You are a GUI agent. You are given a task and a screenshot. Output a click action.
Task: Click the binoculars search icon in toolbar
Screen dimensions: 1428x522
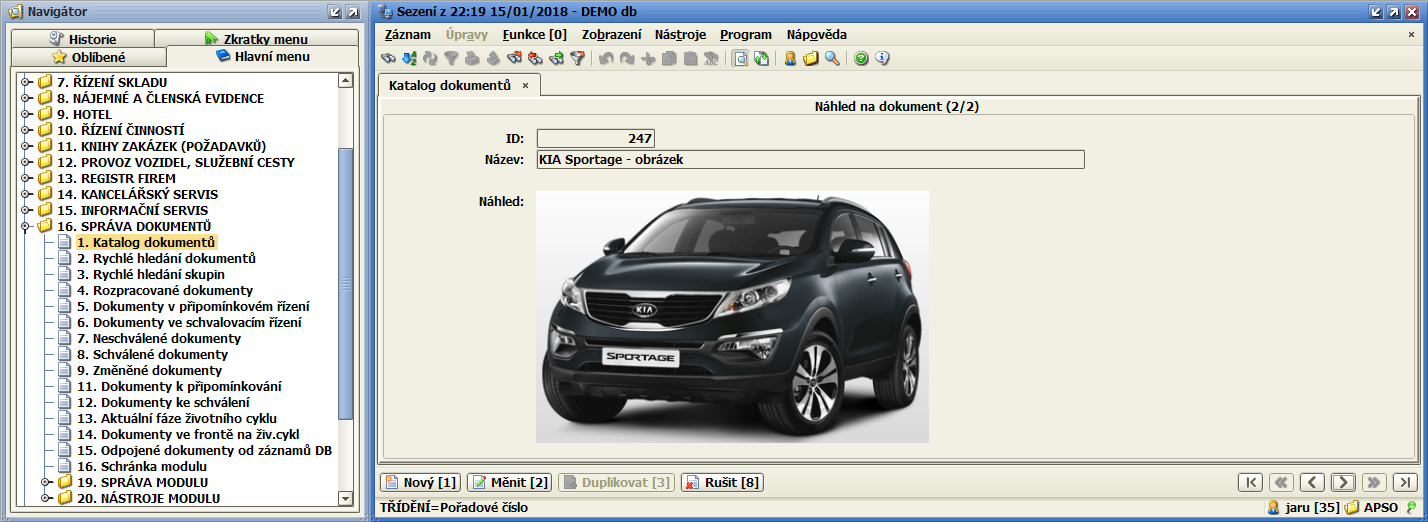388,58
